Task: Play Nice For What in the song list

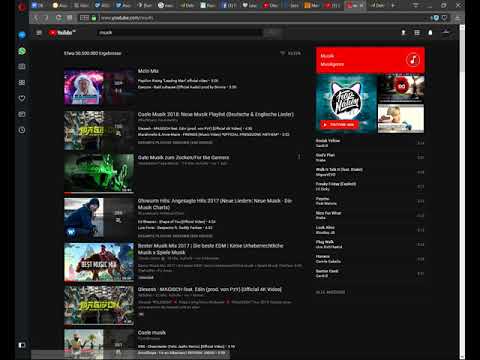Action: (x=370, y=215)
